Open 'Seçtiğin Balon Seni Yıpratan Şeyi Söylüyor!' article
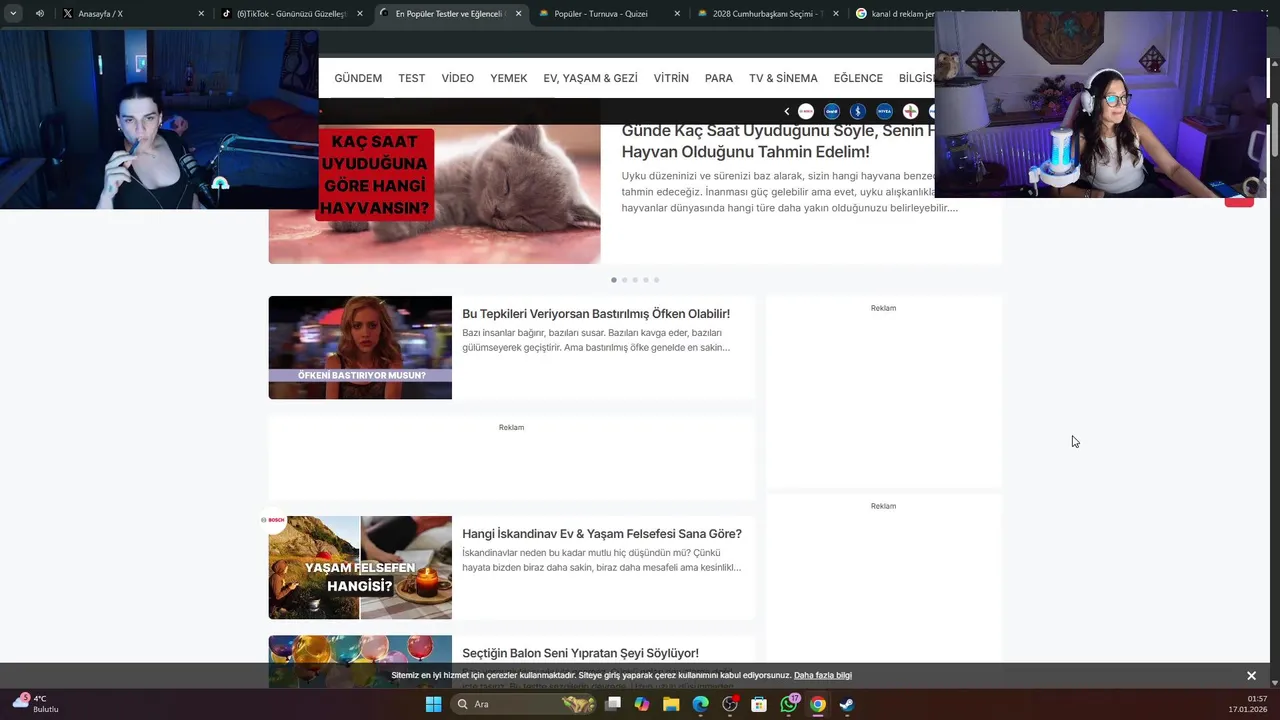This screenshot has width=1280, height=720. pyautogui.click(x=580, y=653)
